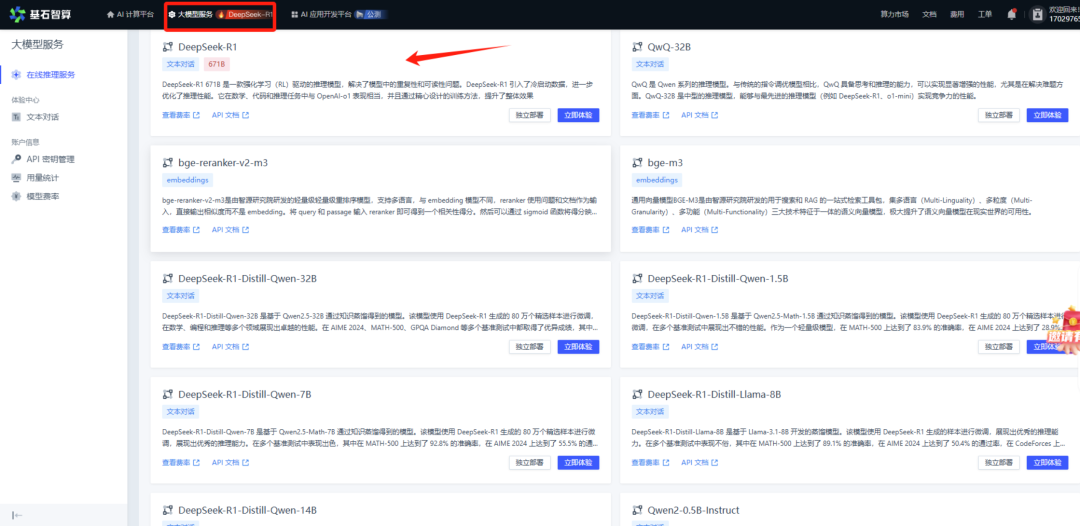This screenshot has height=526, width=1080.
Task: Click the icon beside DeepSeek-R1-Distill-Qwen-7B
Action: pyautogui.click(x=167, y=394)
